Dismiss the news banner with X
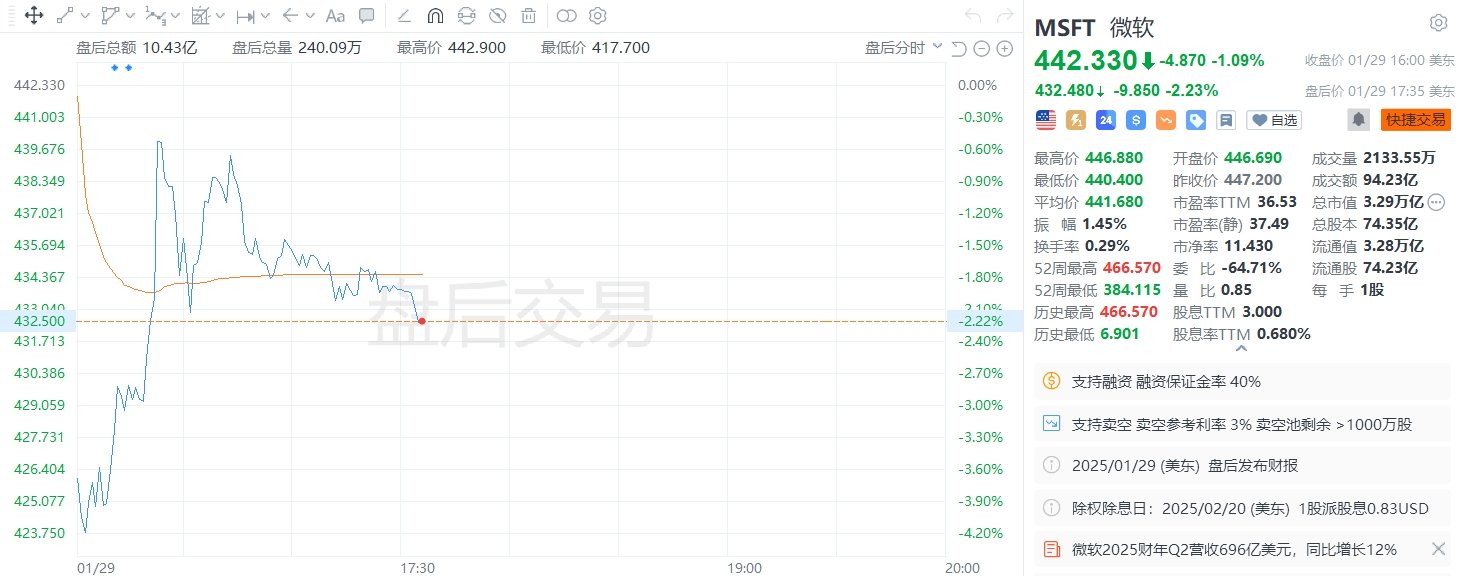This screenshot has width=1462, height=576. 1438,549
